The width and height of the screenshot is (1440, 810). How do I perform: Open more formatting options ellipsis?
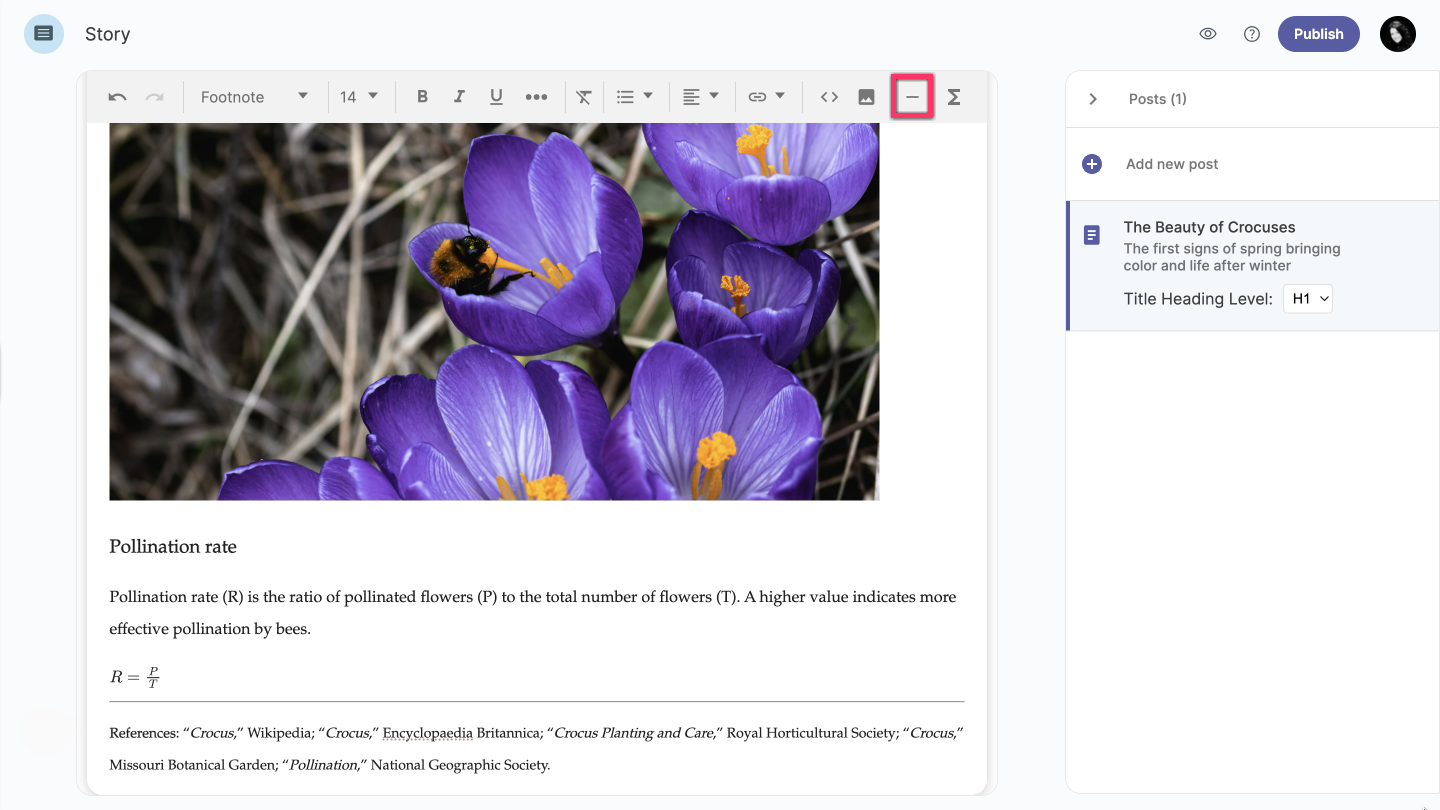pos(536,97)
